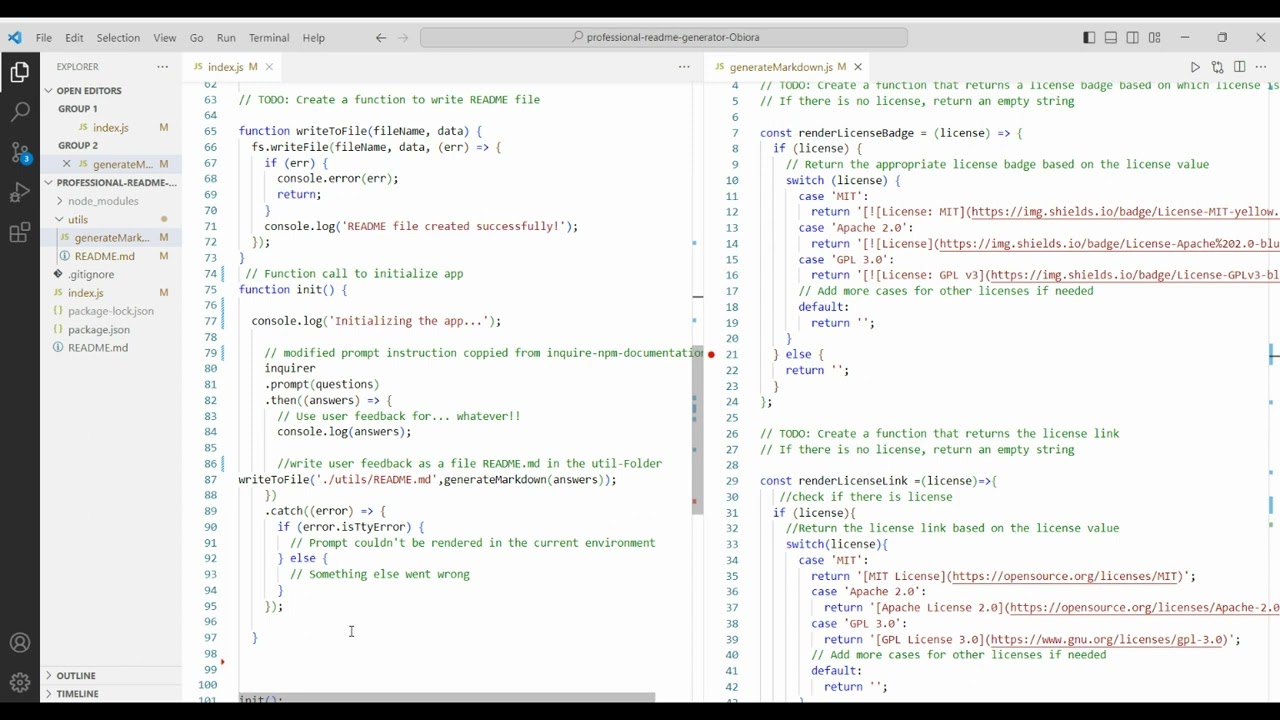Follow the shields.io License-MIT-yellow badge link
The width and height of the screenshot is (1280, 720).
click(1125, 212)
